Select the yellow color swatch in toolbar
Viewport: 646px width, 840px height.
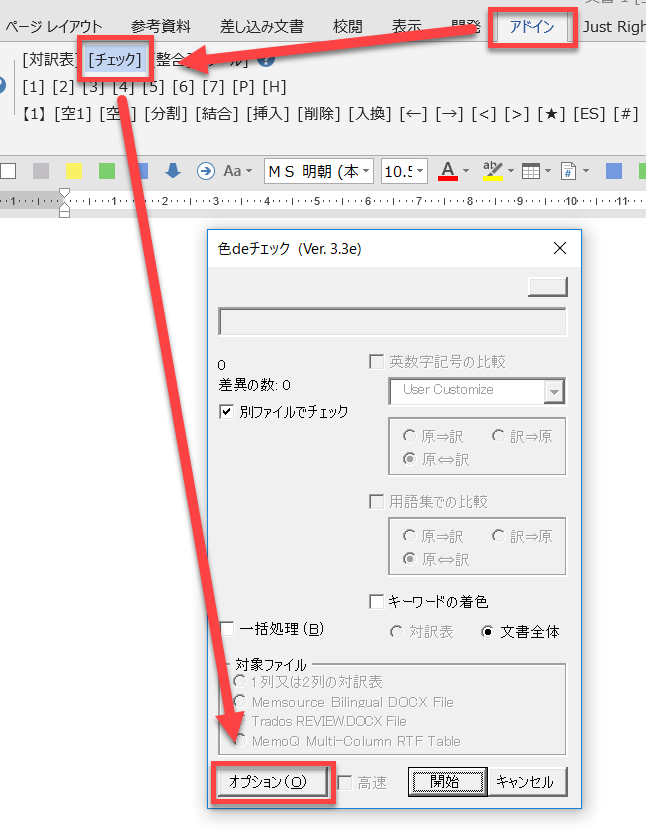click(x=73, y=171)
